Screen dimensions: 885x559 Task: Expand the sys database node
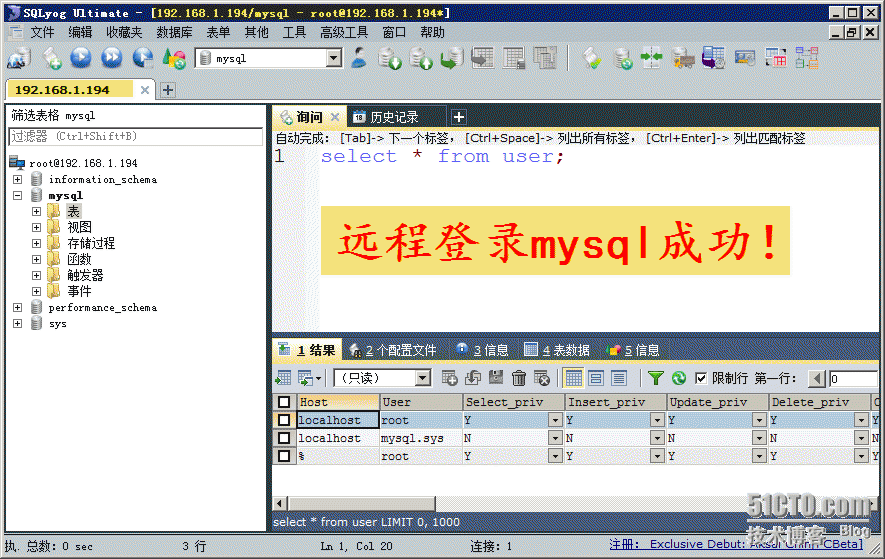17,324
